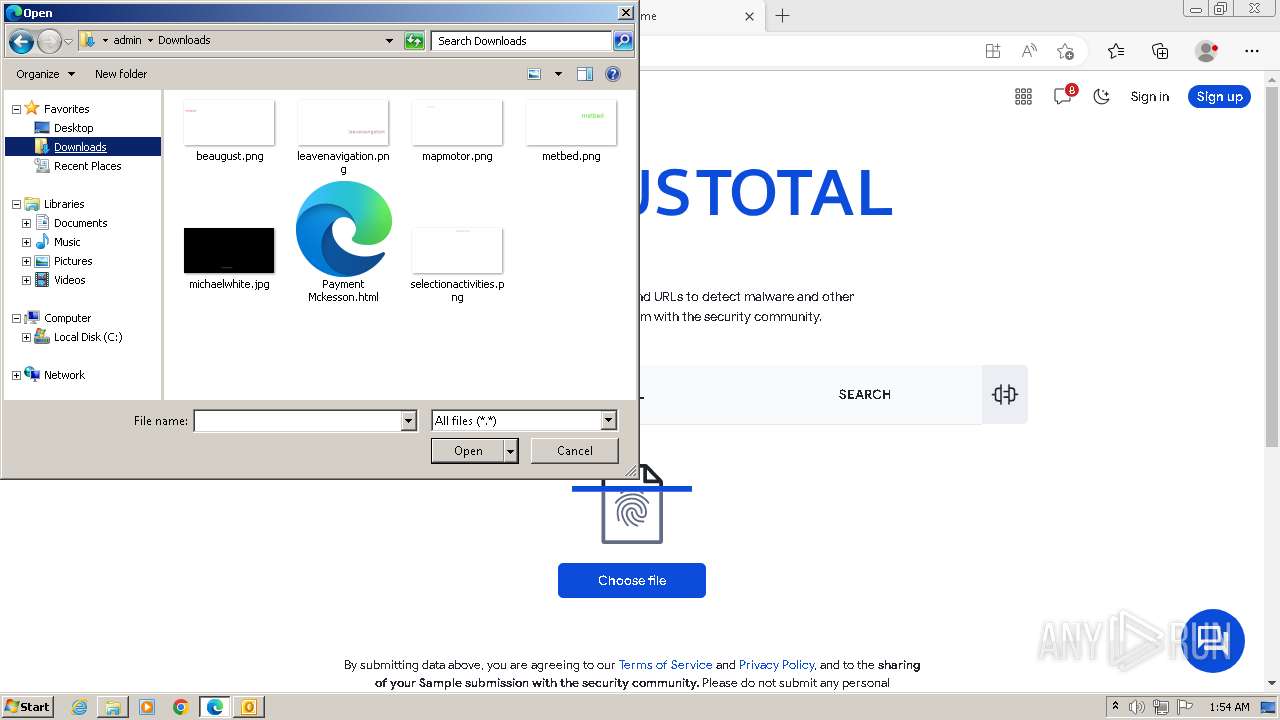Viewport: 1280px width, 720px height.
Task: Click the Search Downloads magnifier icon
Action: [623, 41]
